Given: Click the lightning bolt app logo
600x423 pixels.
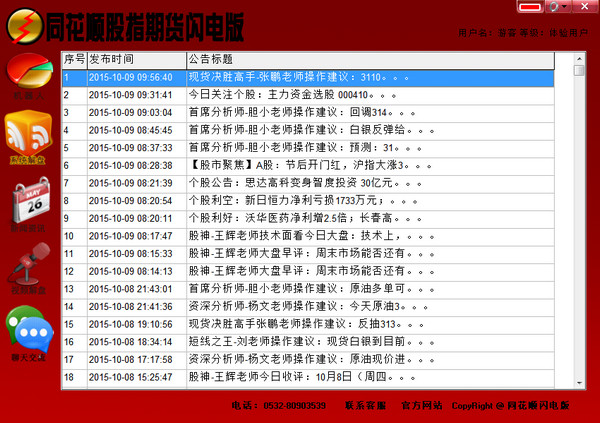Looking at the screenshot, I should (25, 26).
